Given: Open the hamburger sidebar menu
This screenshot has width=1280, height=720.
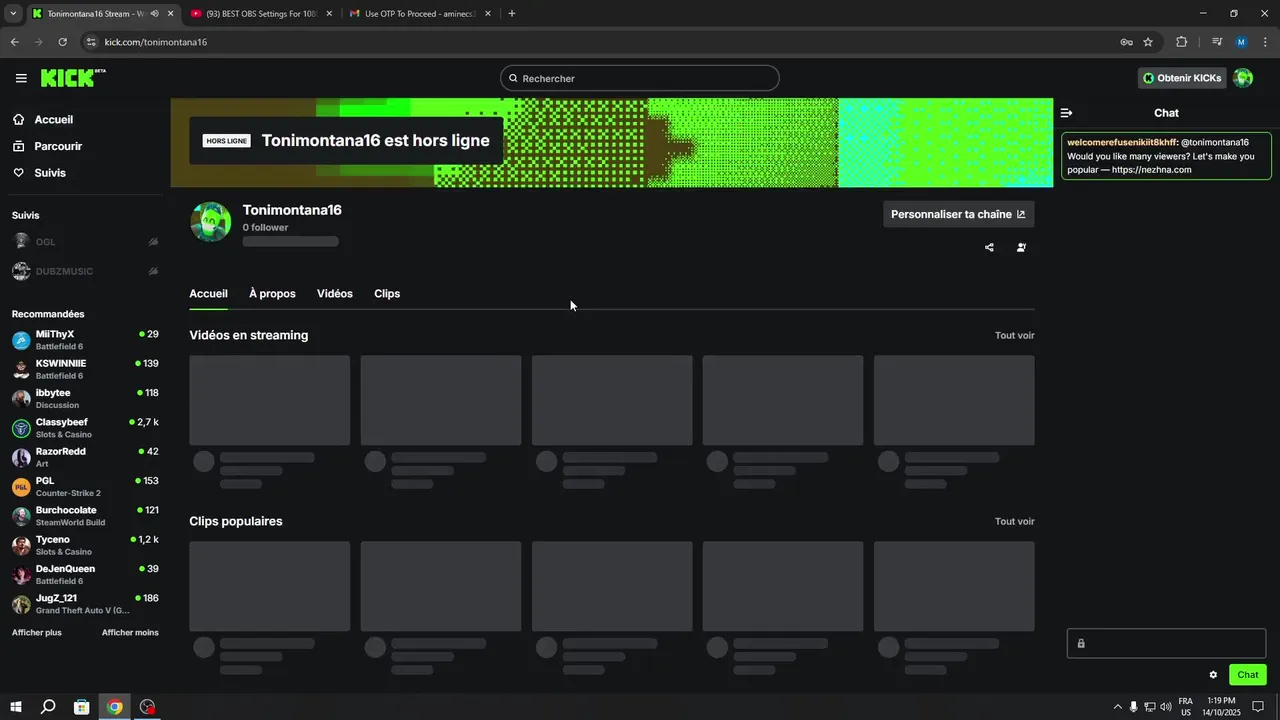Looking at the screenshot, I should point(21,78).
